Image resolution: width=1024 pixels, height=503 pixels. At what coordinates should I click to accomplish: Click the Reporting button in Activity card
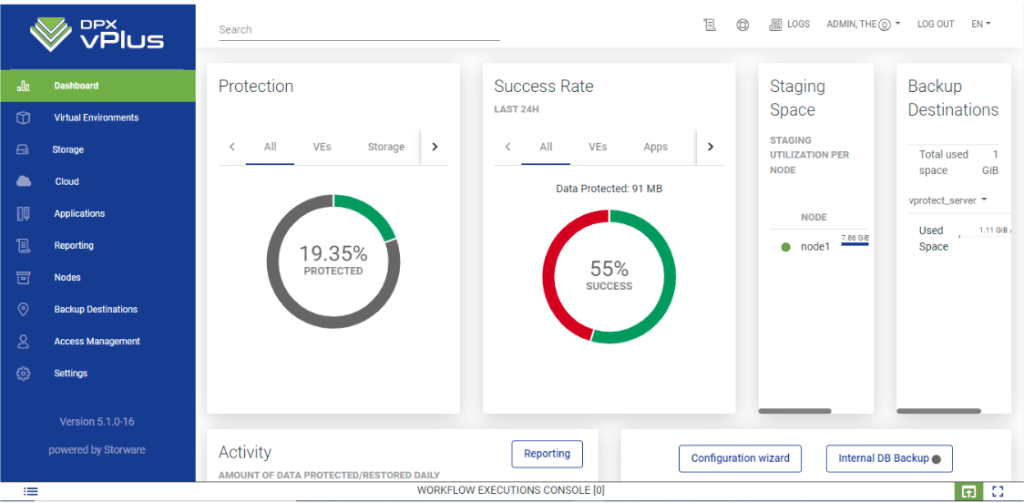(x=547, y=454)
